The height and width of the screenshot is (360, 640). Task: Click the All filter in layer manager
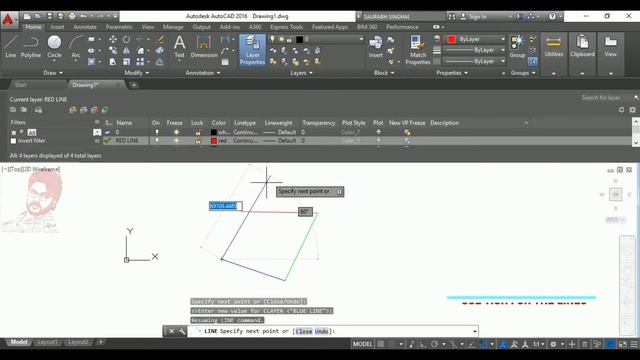[x=32, y=132]
